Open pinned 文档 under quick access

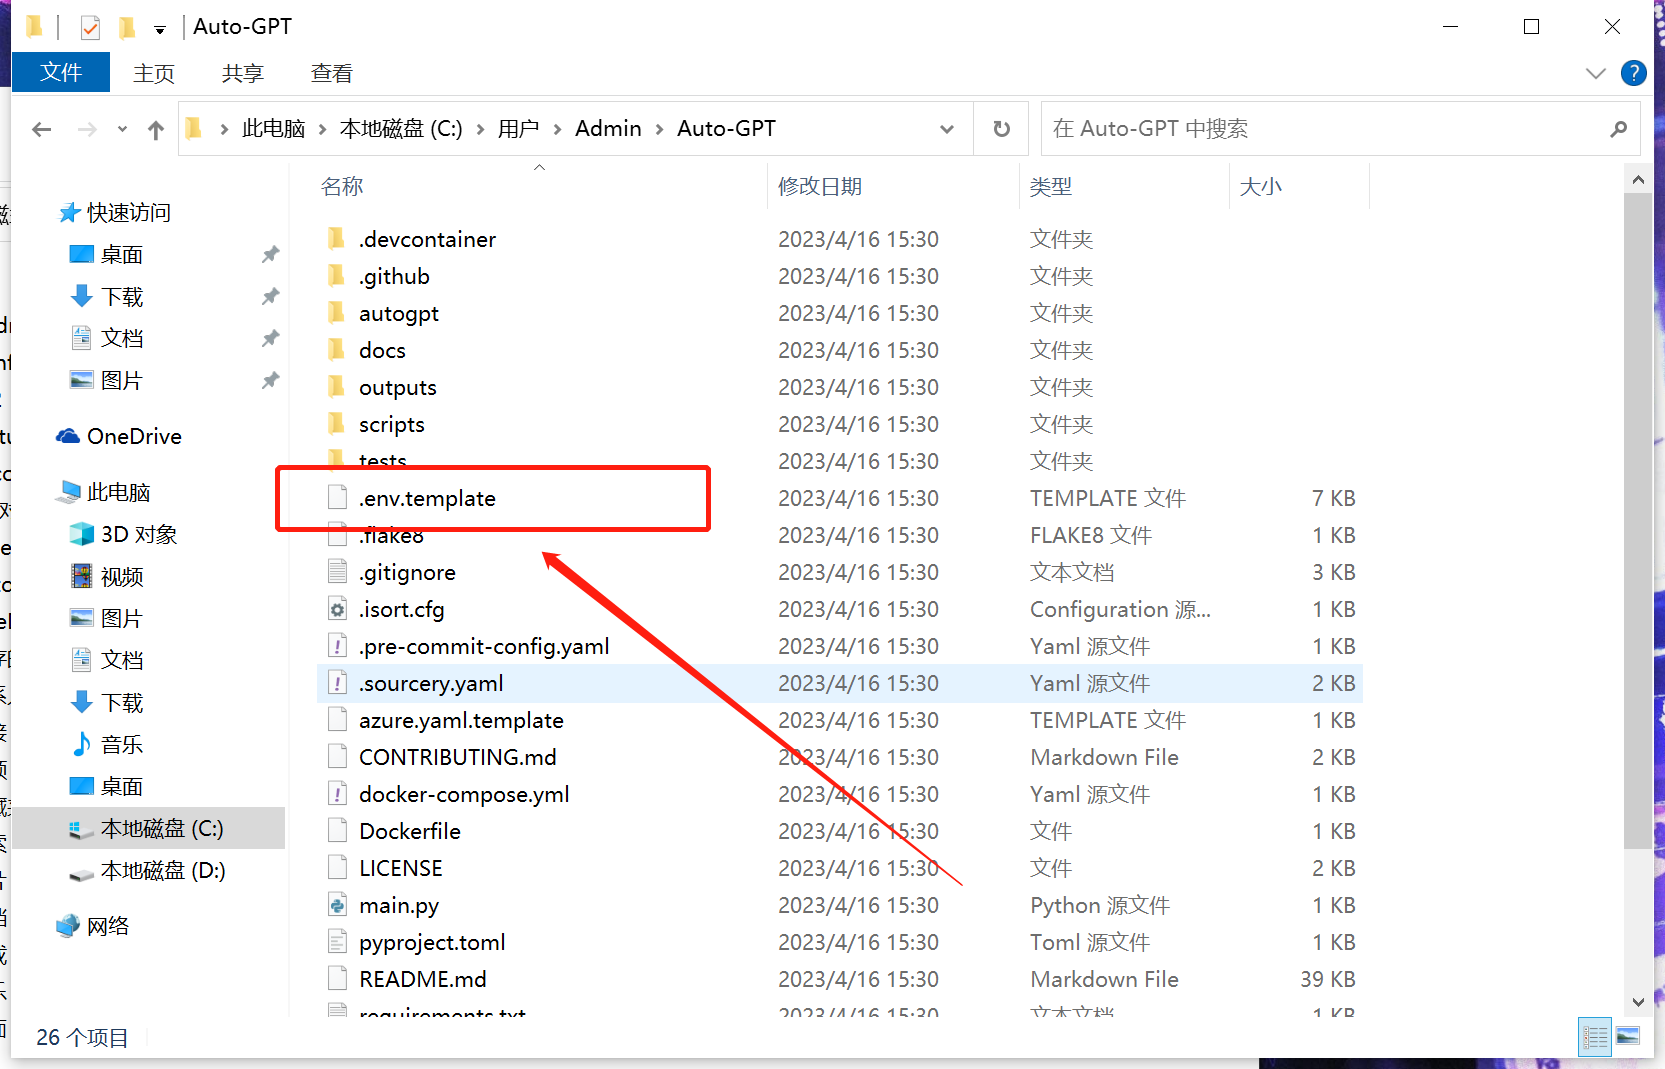click(x=122, y=339)
